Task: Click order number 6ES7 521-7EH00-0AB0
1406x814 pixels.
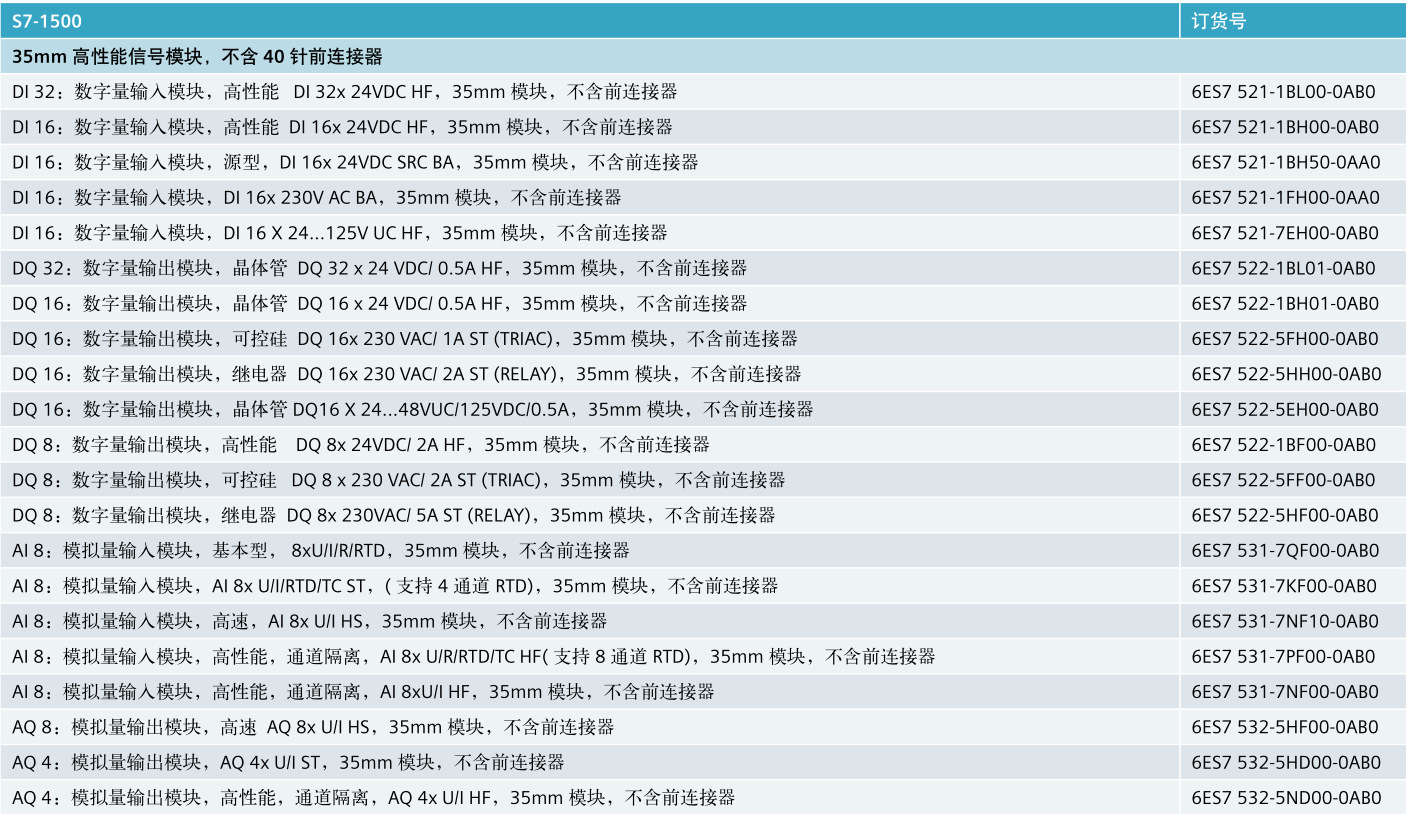Action: (1285, 233)
